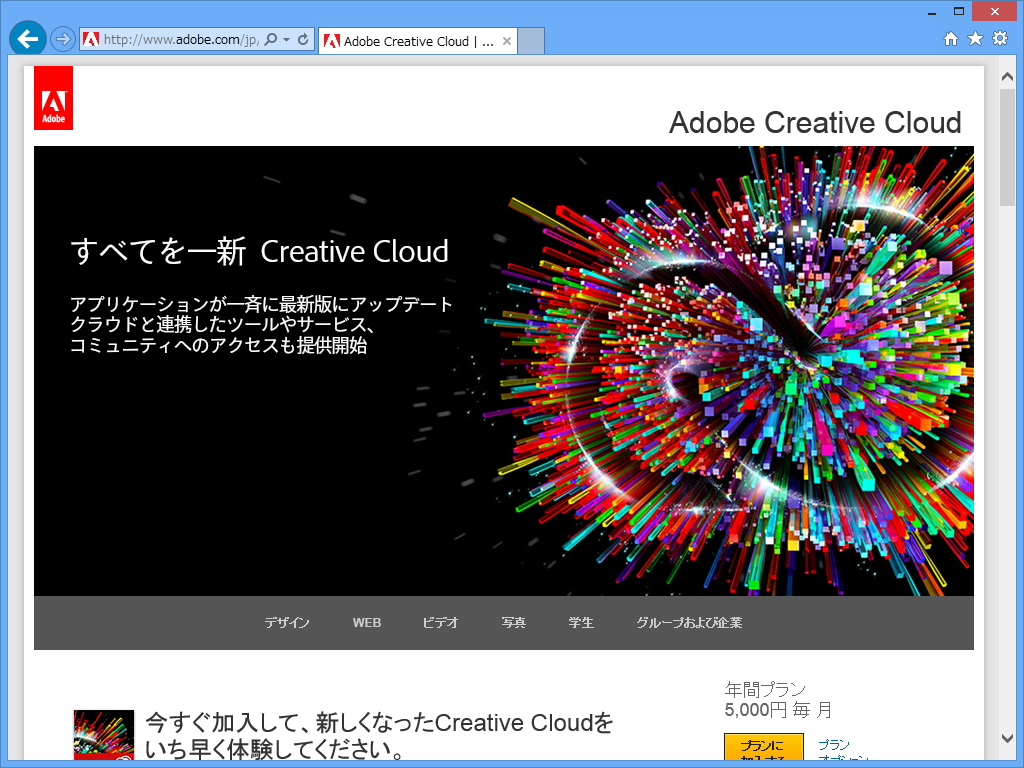
Task: Select WEB in the navigation bar
Action: tap(366, 622)
